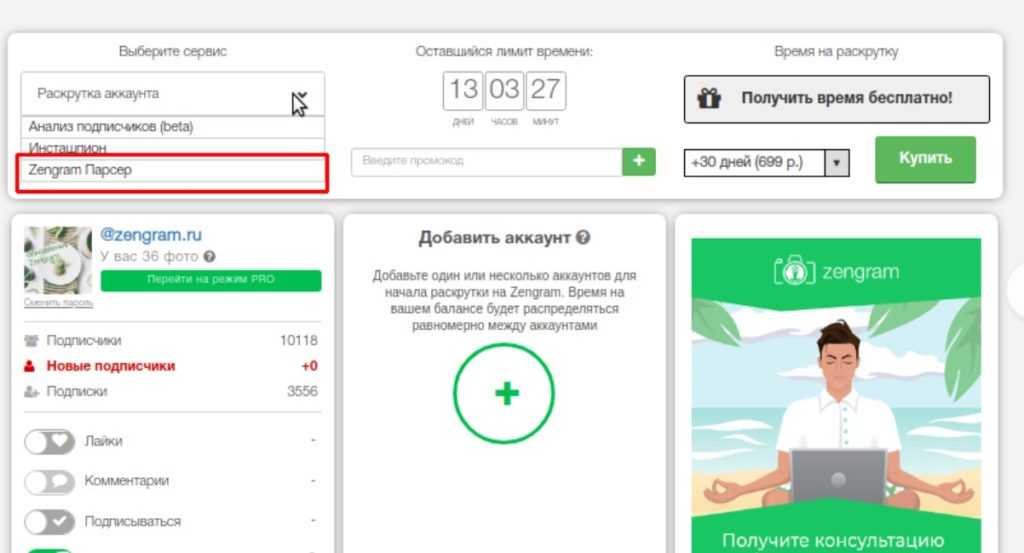
Task: Toggle the 'Подписываться' switch
Action: point(50,522)
